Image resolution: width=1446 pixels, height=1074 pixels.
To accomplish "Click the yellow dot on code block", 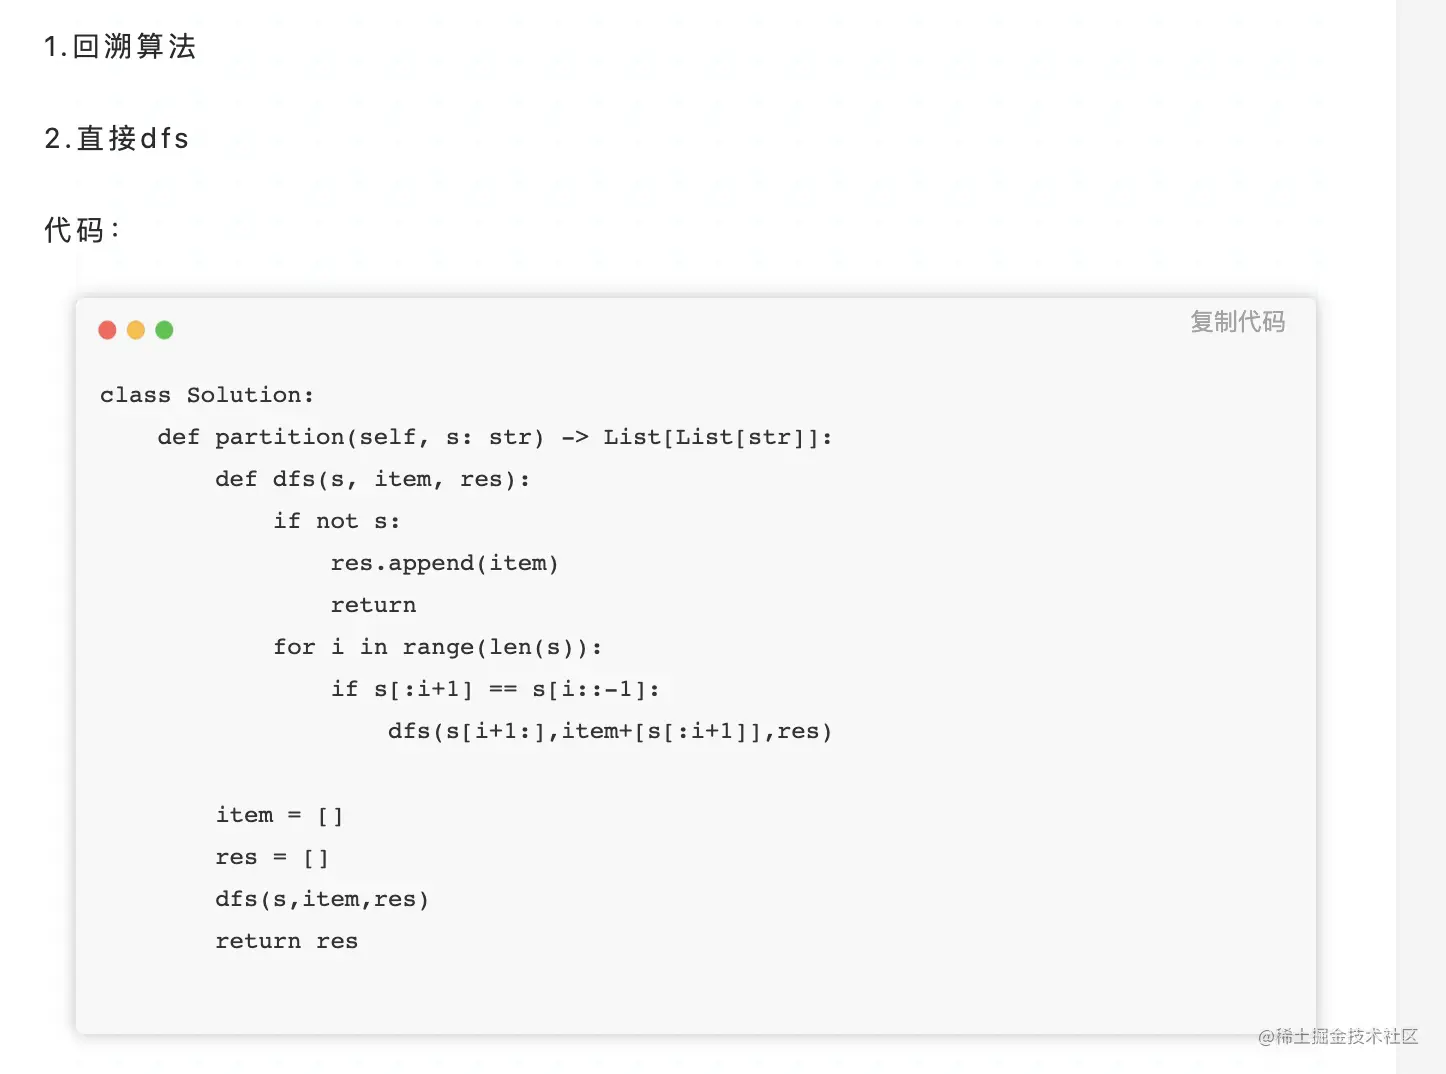I will point(136,330).
